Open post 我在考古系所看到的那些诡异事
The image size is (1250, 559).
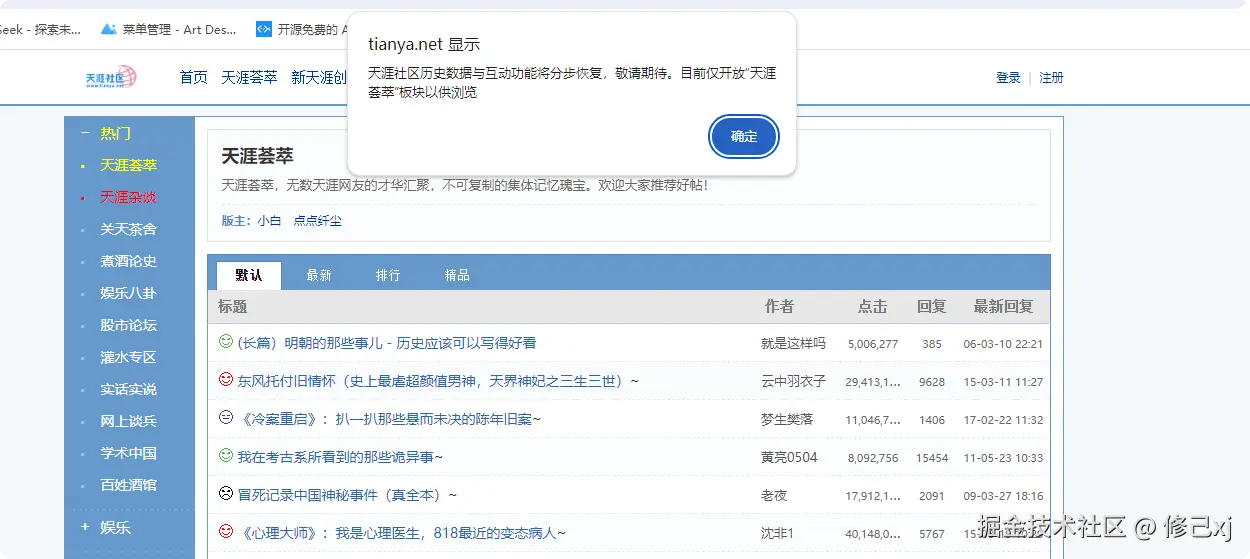pyautogui.click(x=340, y=457)
